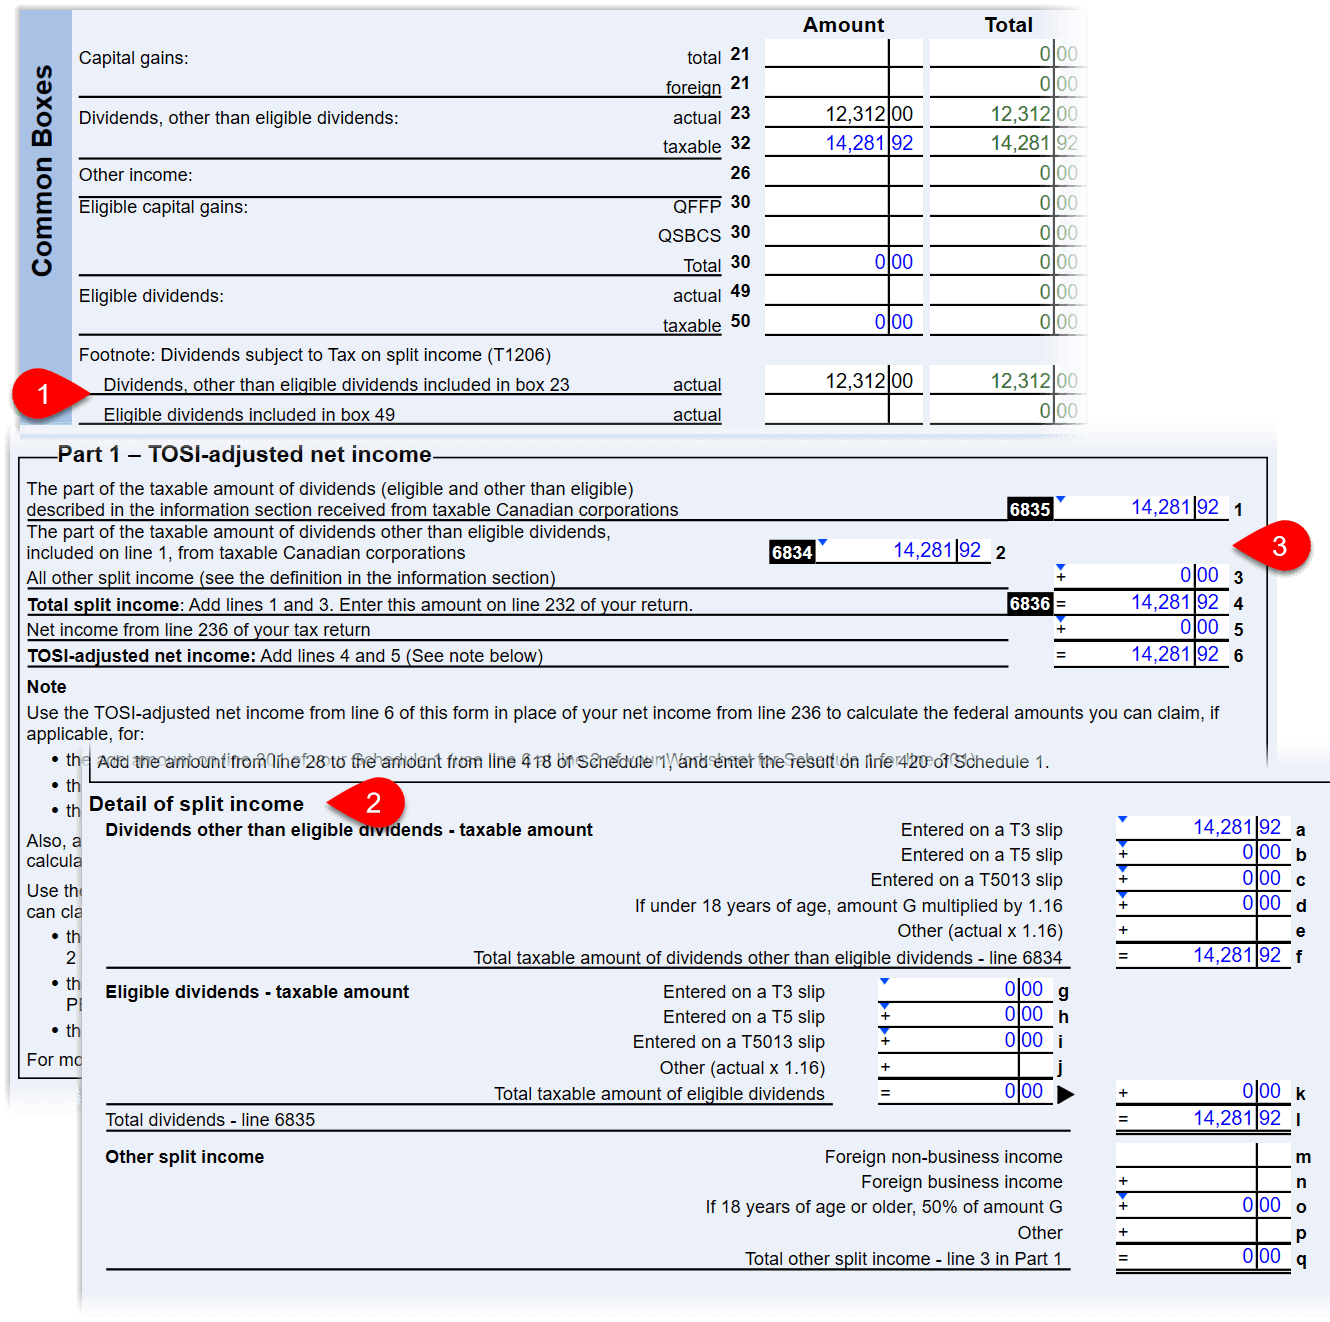Screen dimensions: 1330x1322
Task: Select the eligible capital gains Total amount field
Action: click(844, 262)
